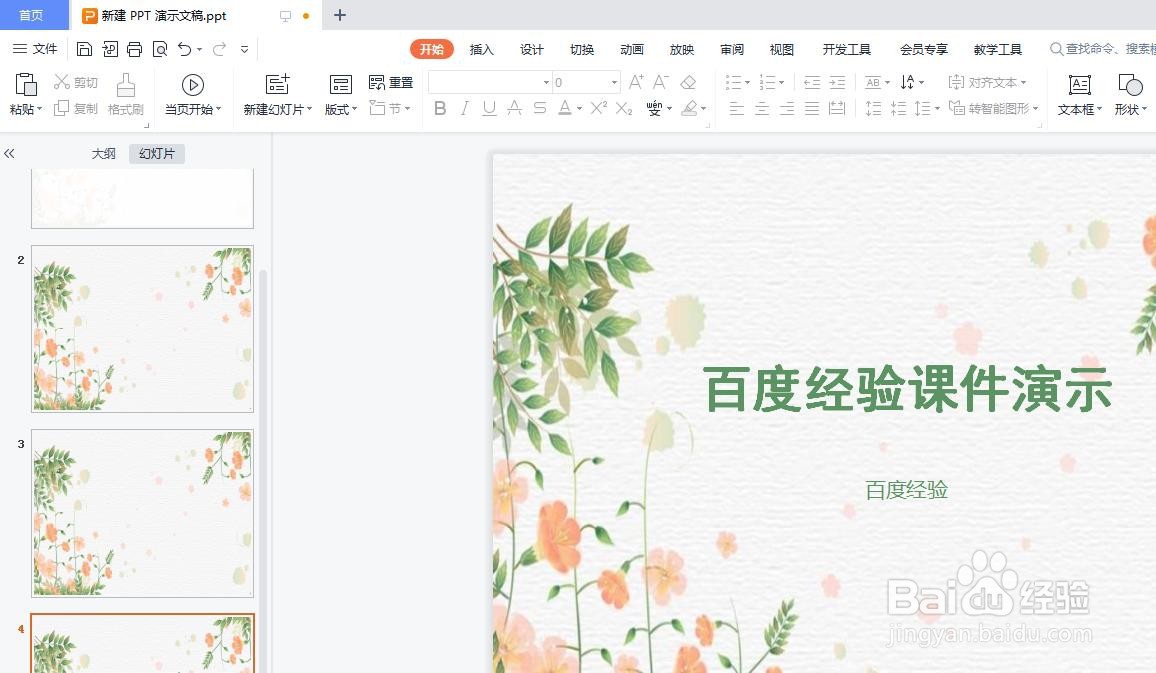Center align text

click(x=762, y=109)
